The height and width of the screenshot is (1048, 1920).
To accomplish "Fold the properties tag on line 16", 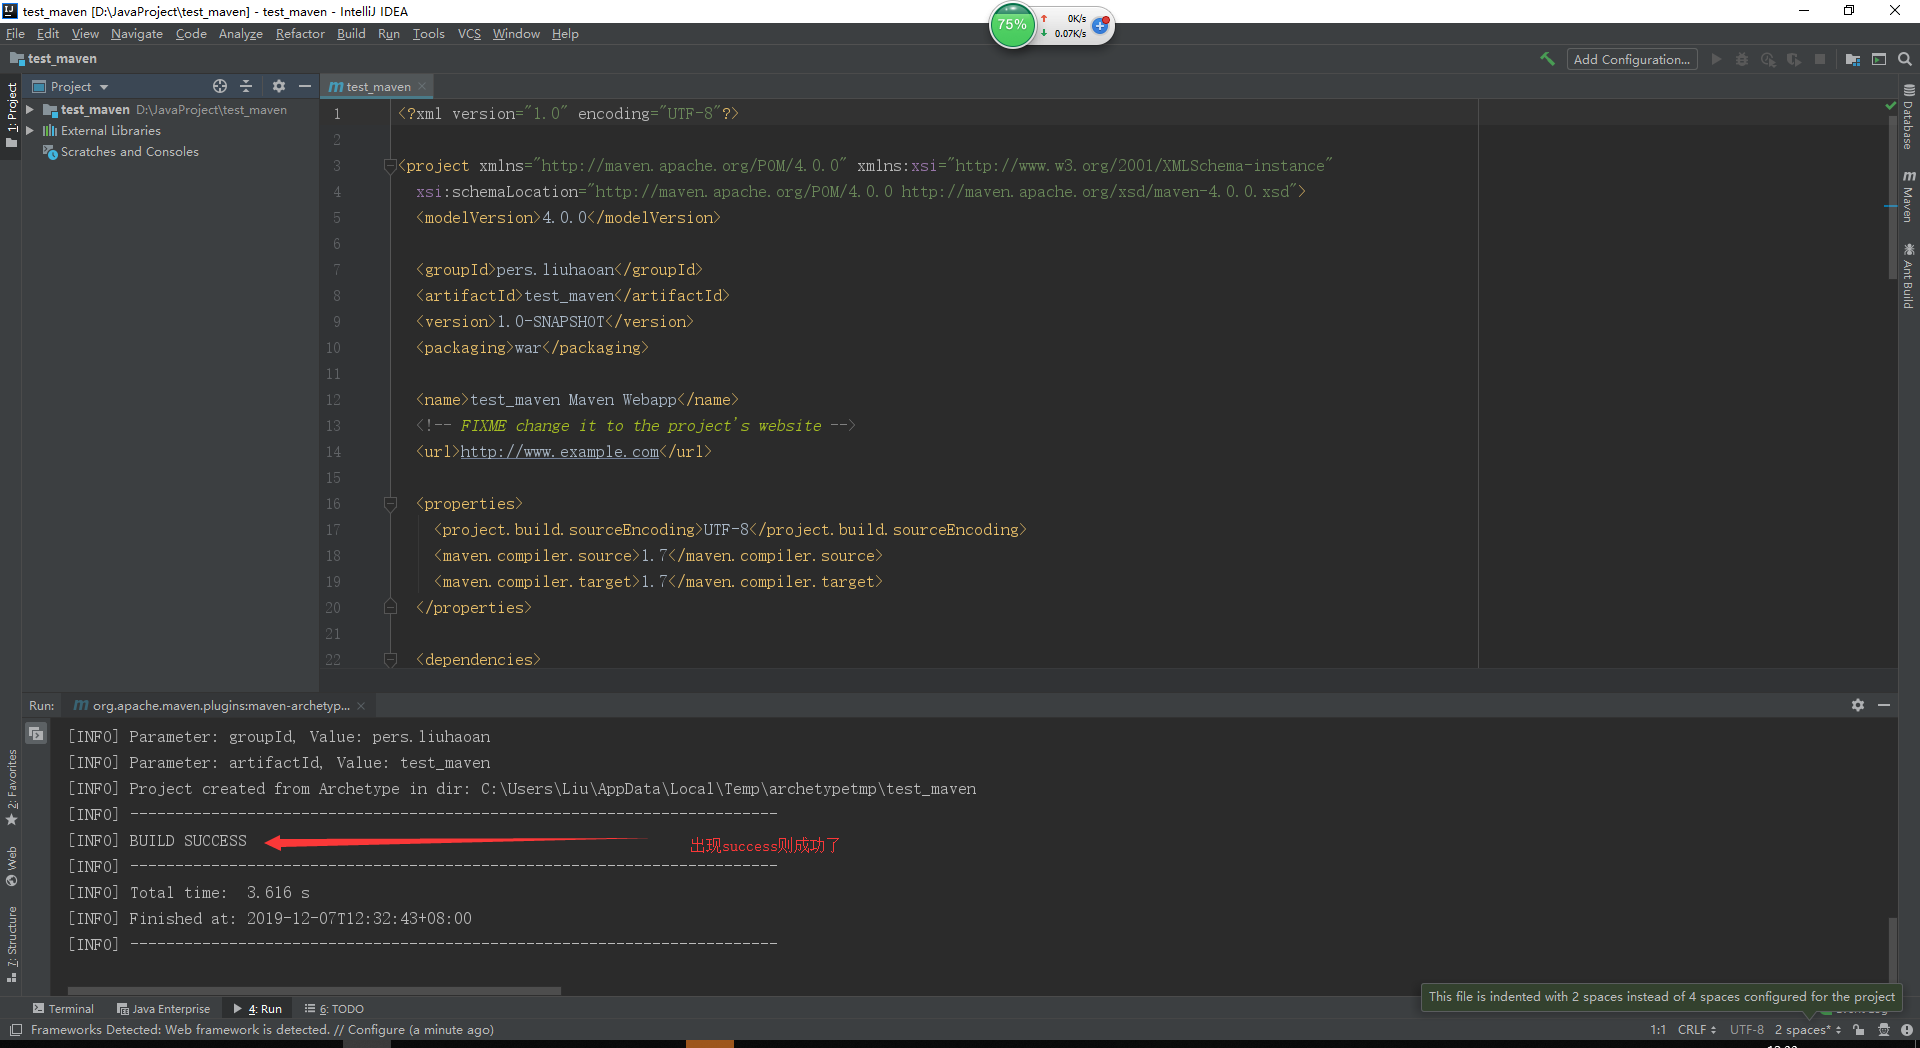I will click(390, 504).
